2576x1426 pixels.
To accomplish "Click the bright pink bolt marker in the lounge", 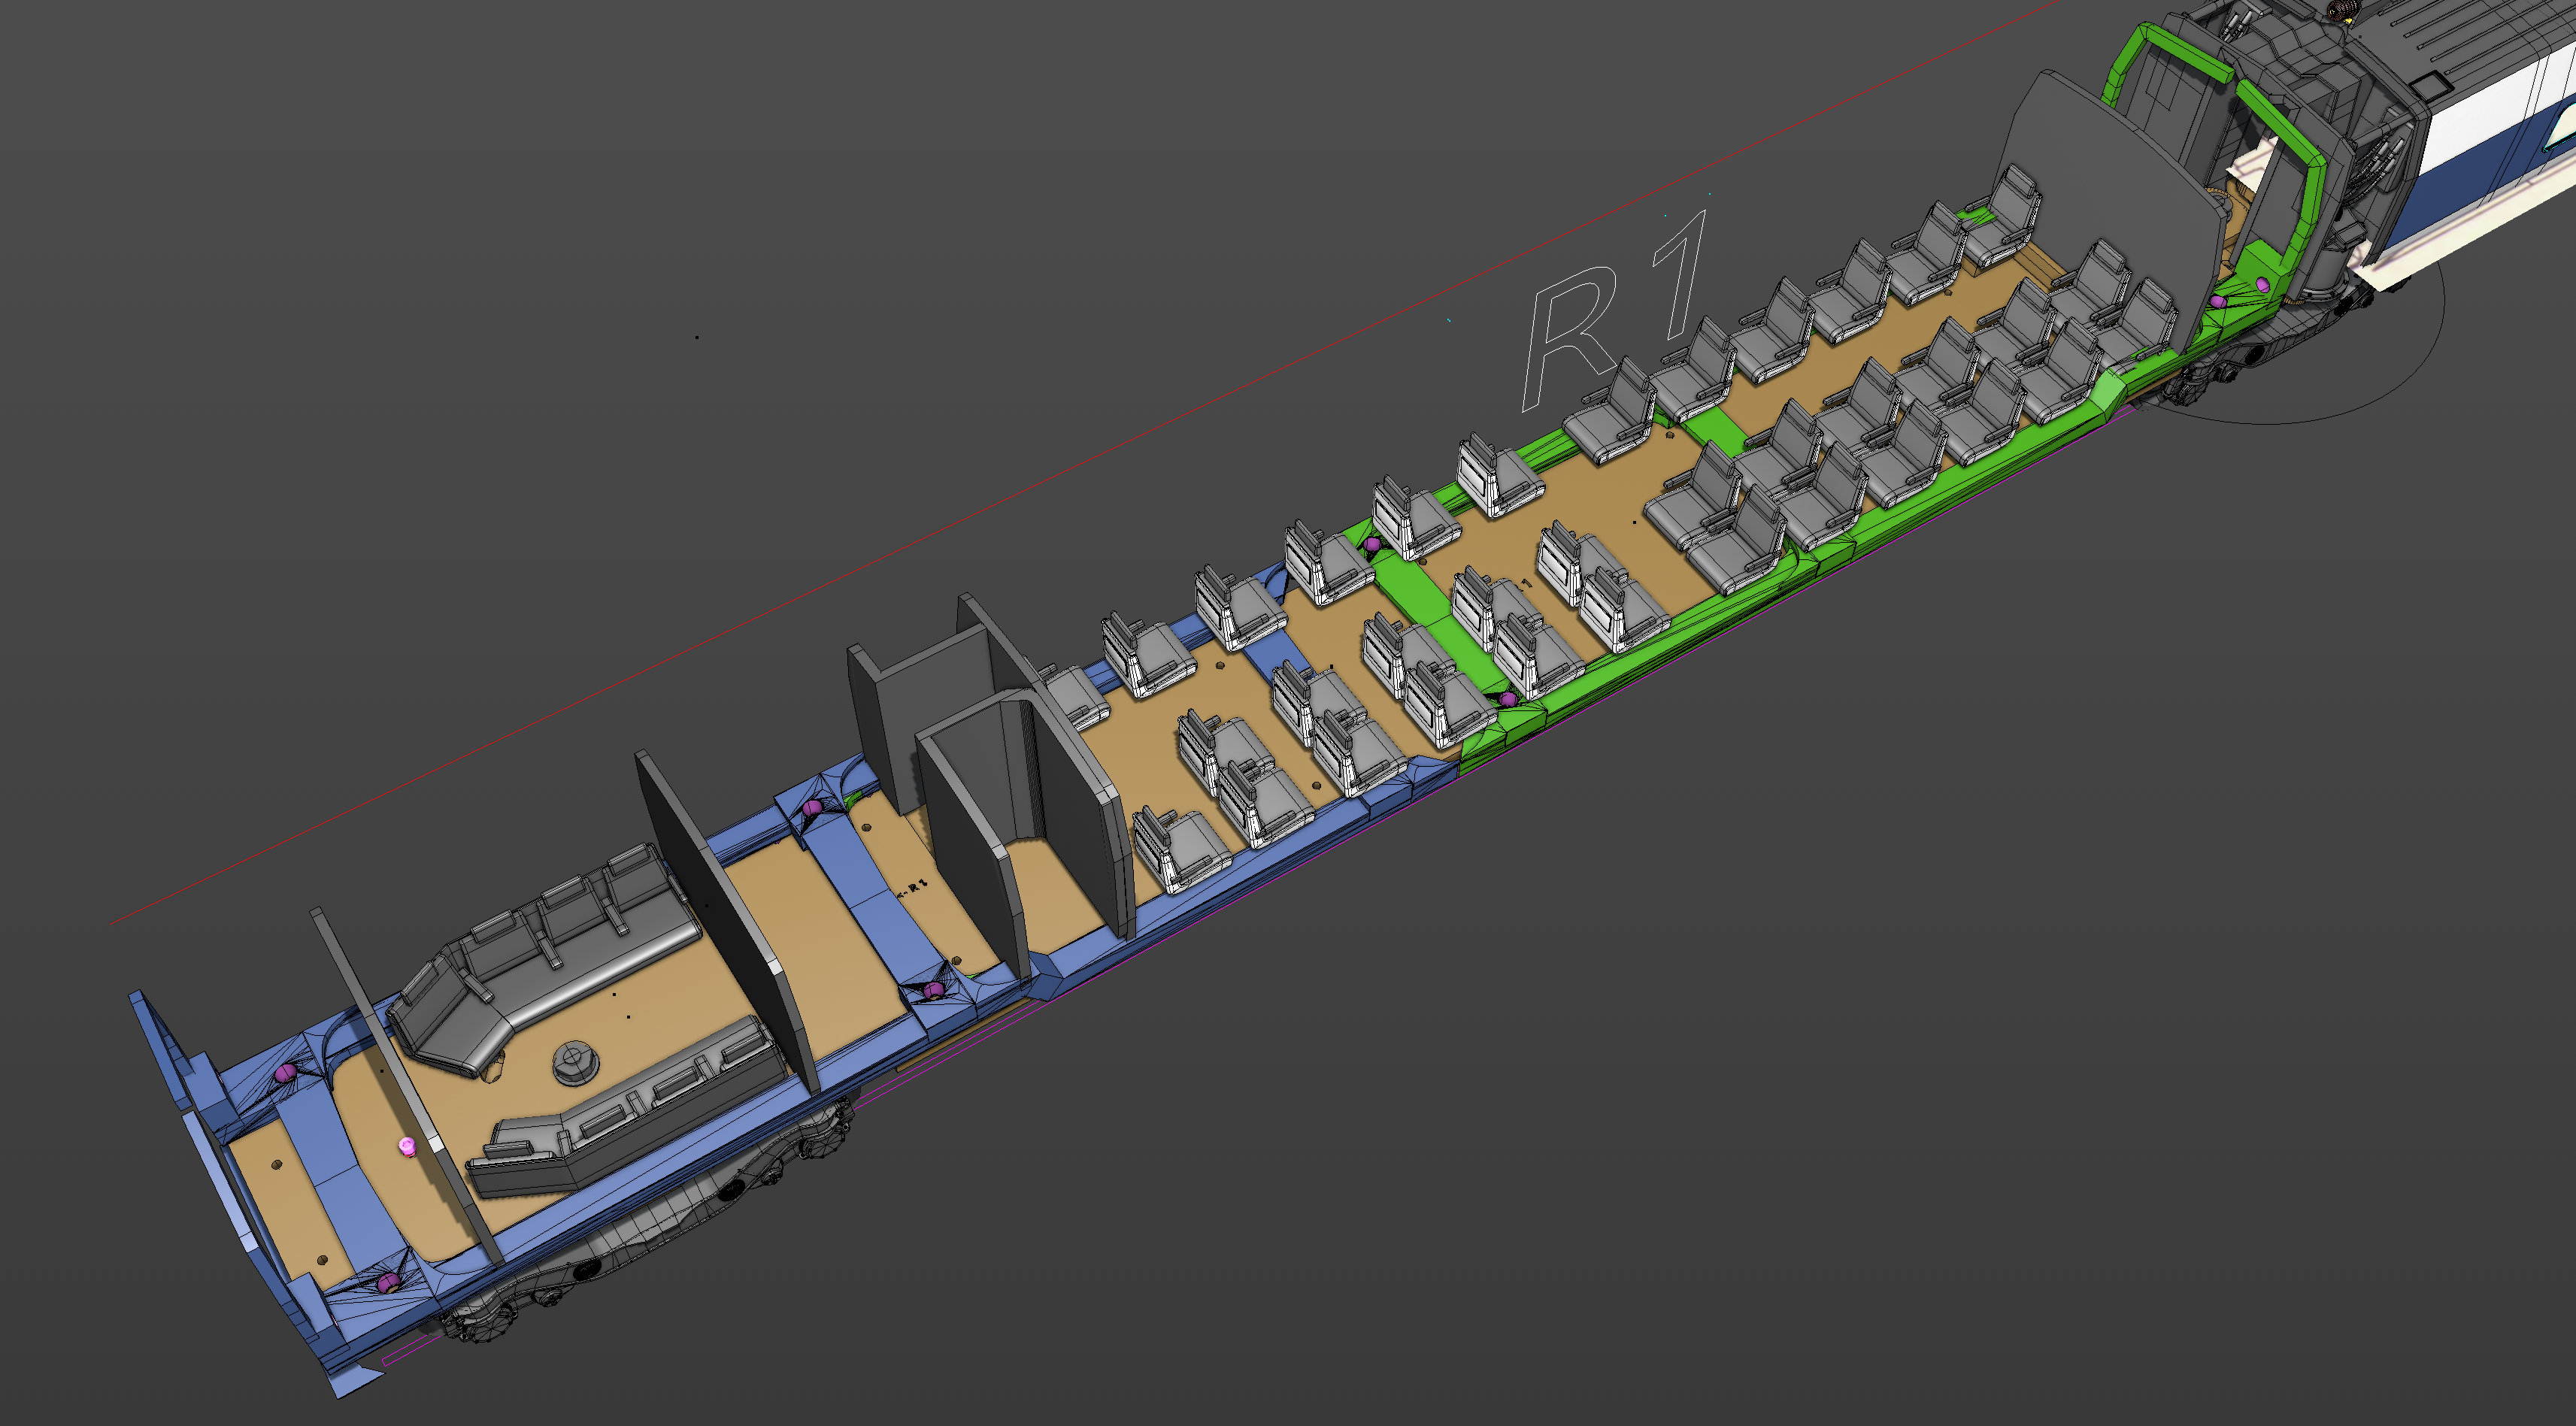I will tap(407, 1146).
